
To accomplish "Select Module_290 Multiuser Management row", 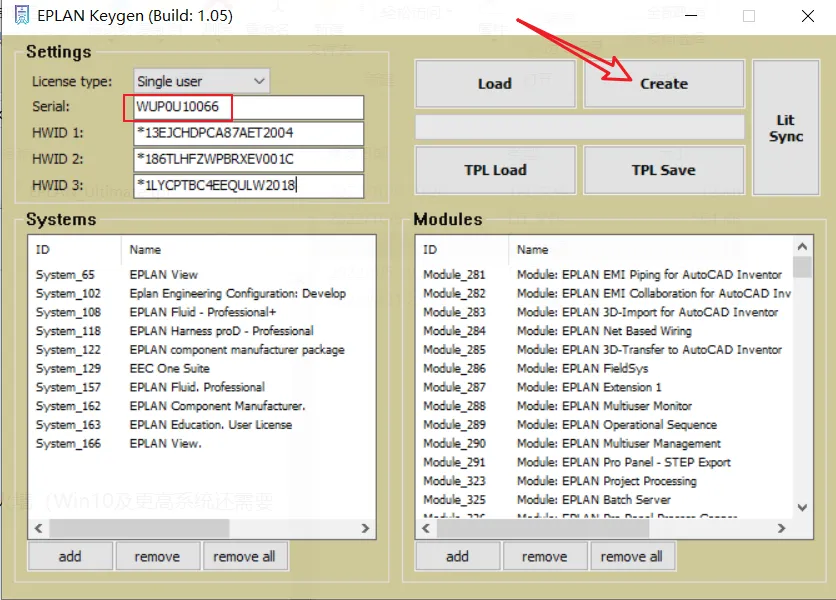I will pos(605,443).
